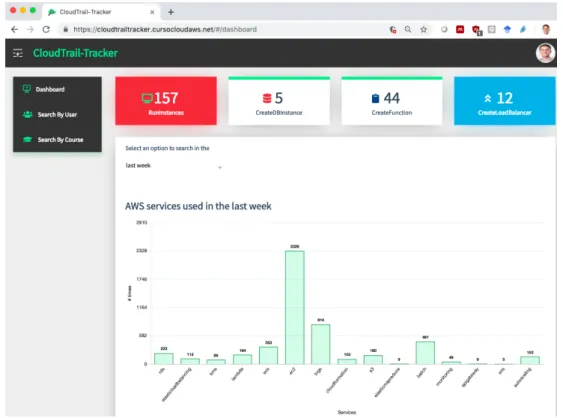Close the CloudTrail-Tracker tab
Viewport: 563px width, 418px height.
click(x=152, y=12)
